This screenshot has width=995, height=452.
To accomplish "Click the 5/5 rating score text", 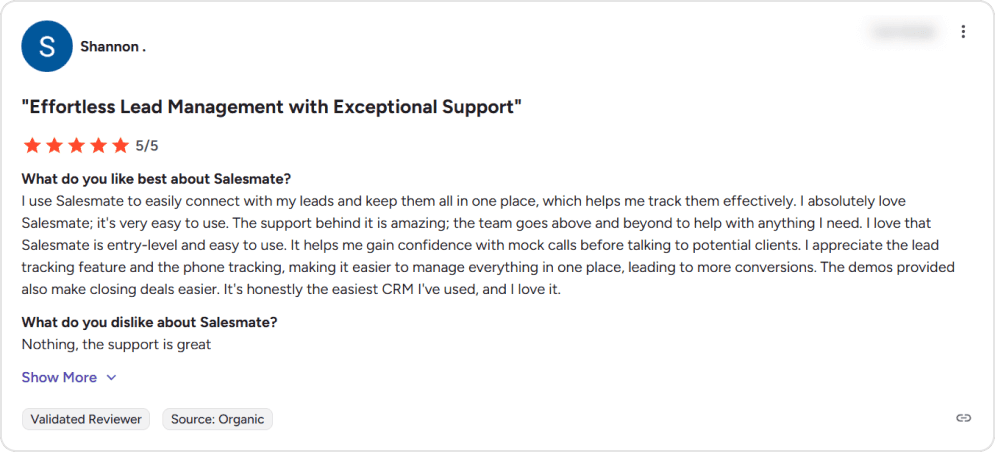I will click(147, 146).
